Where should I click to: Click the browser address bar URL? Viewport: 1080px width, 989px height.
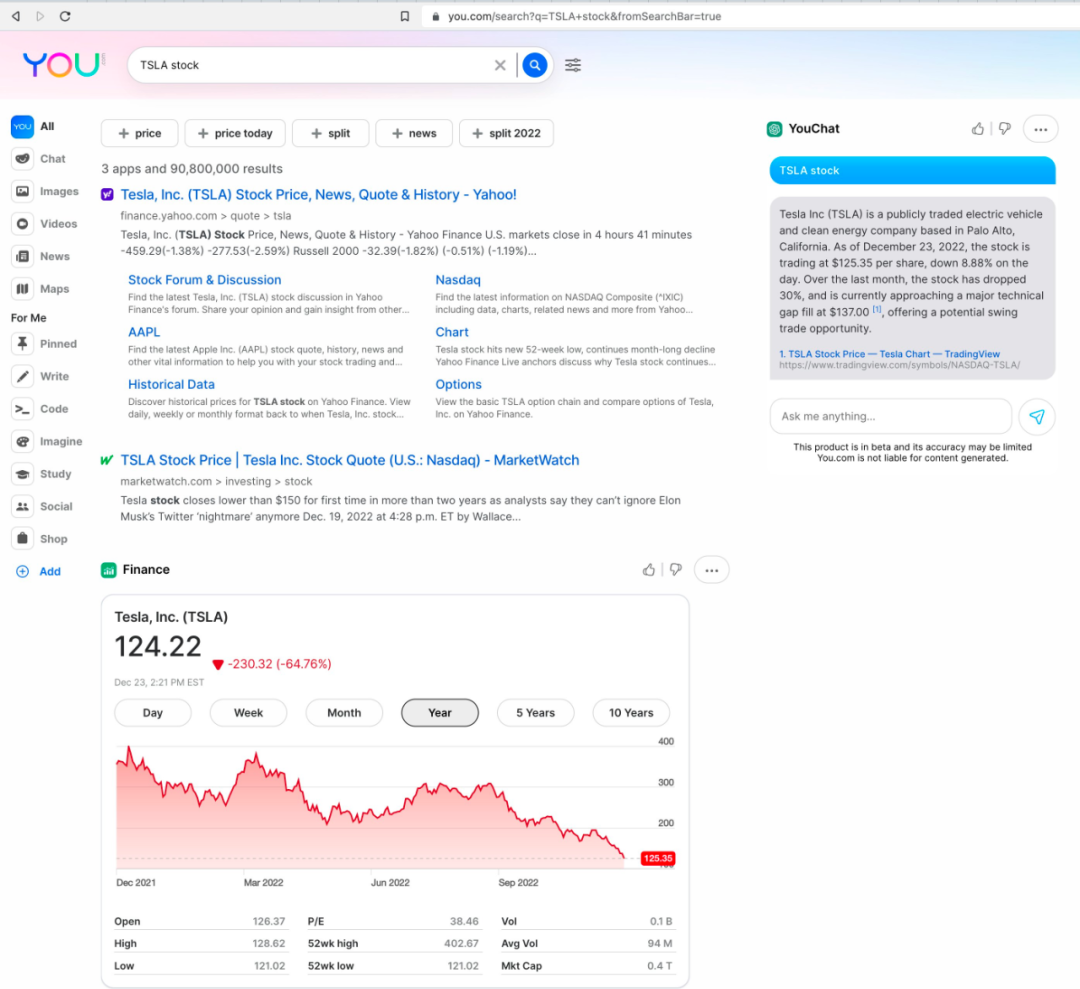coord(584,16)
